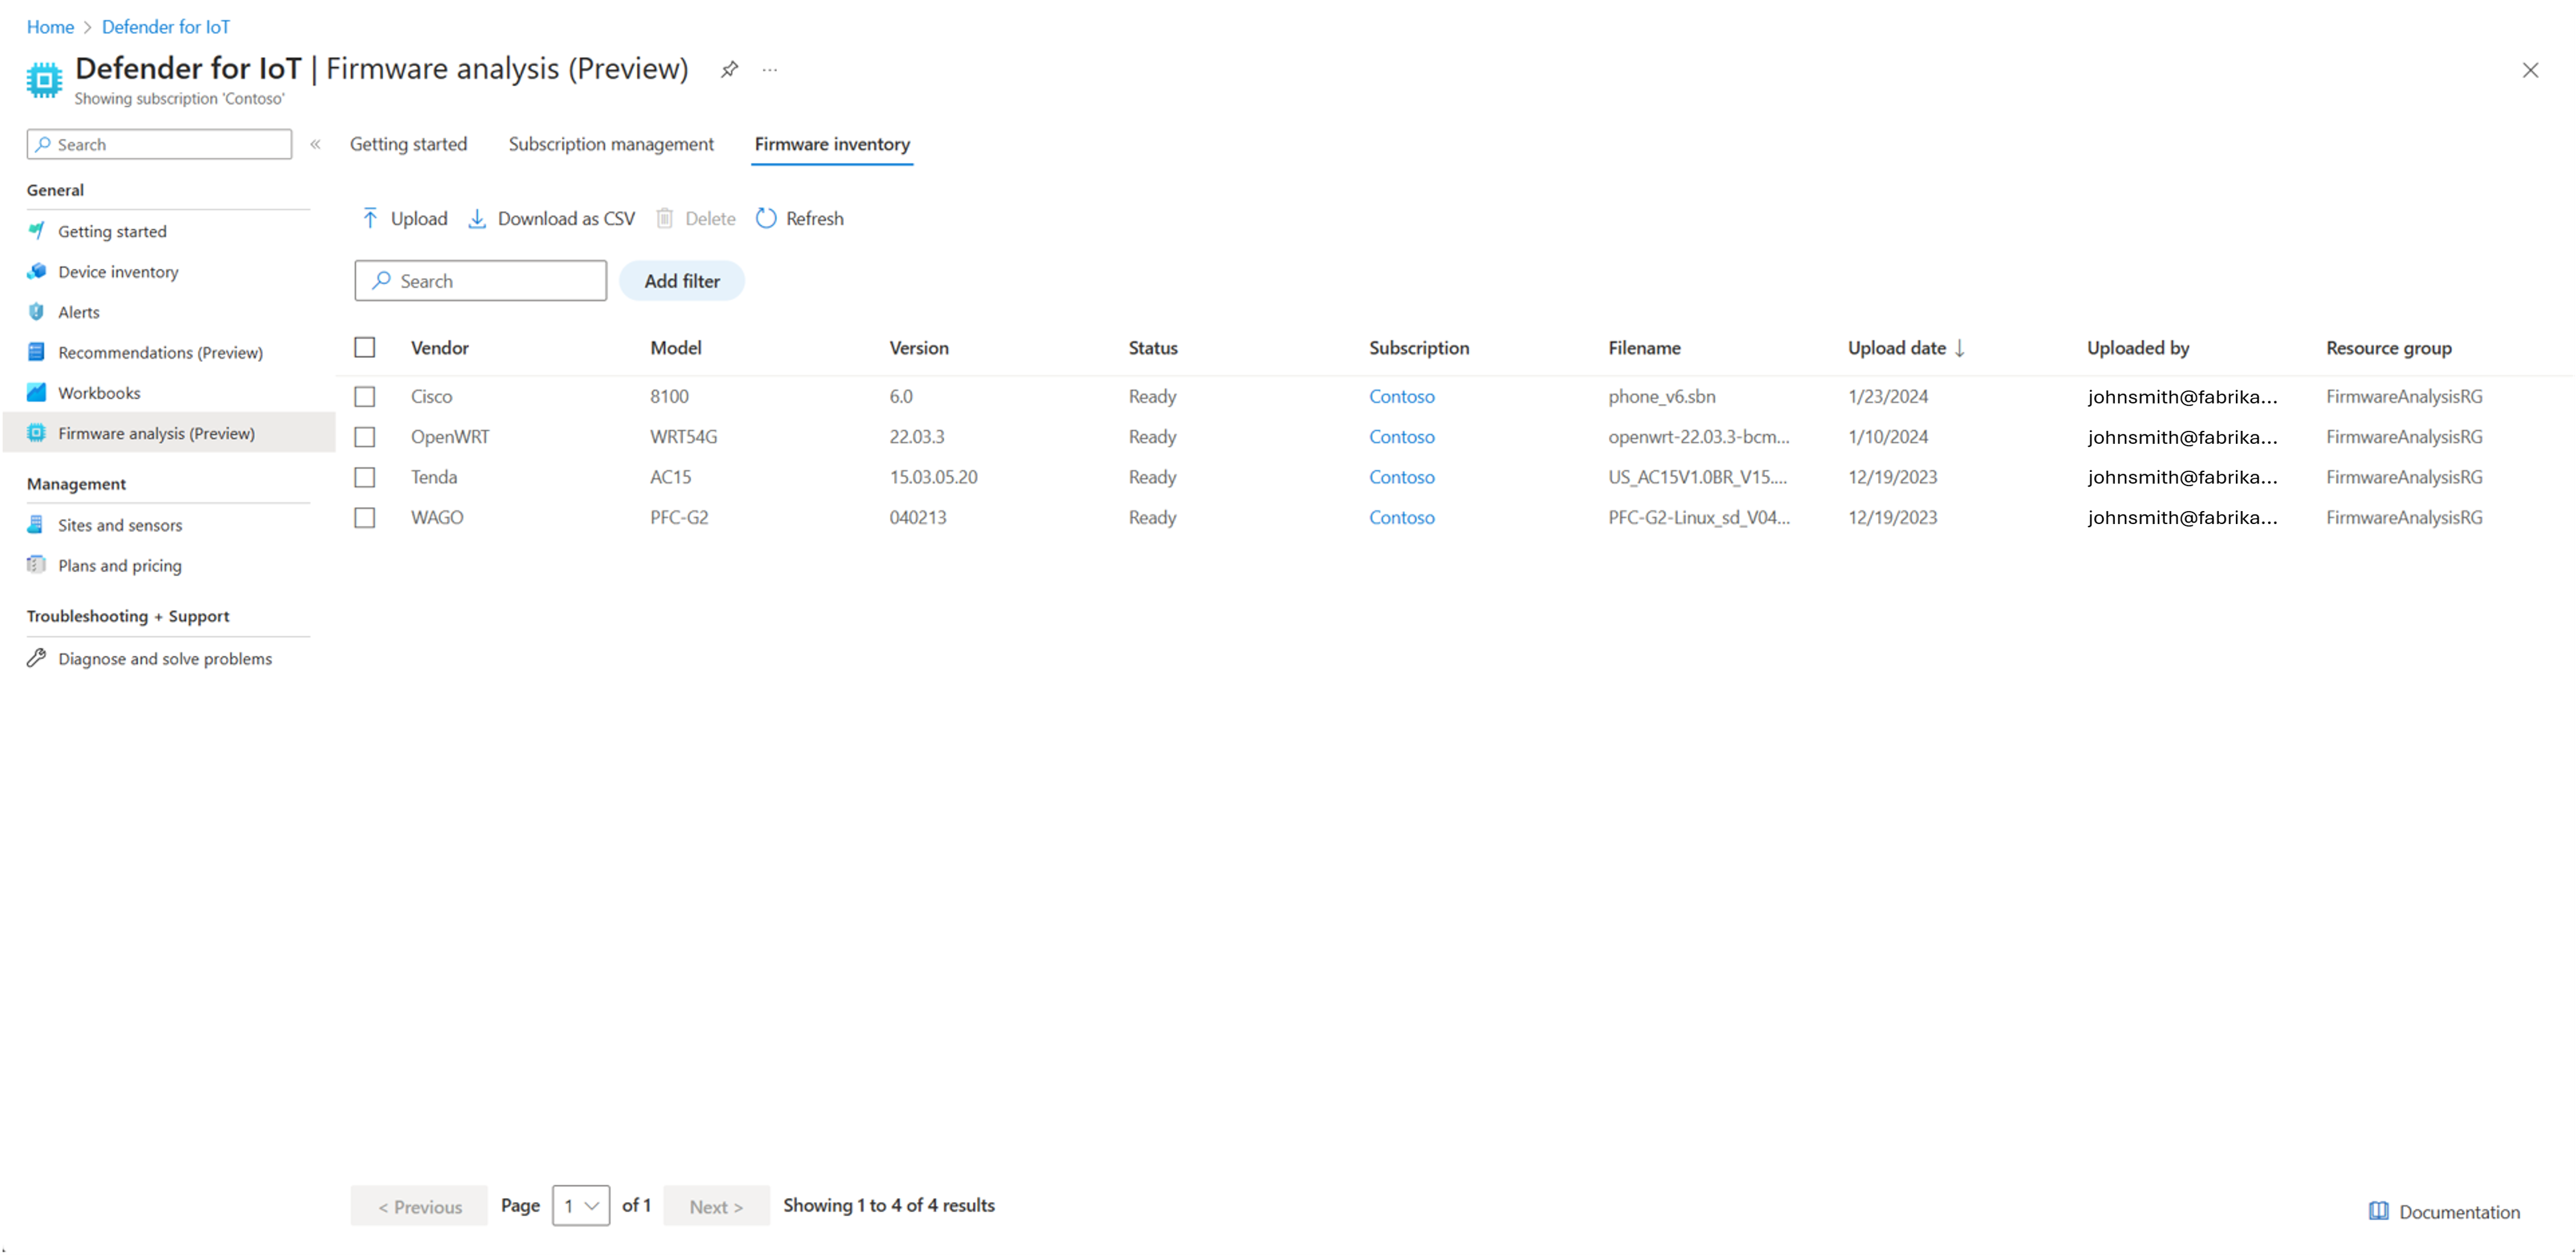Open the more options ellipsis in header
2576x1256 pixels.
click(x=769, y=69)
